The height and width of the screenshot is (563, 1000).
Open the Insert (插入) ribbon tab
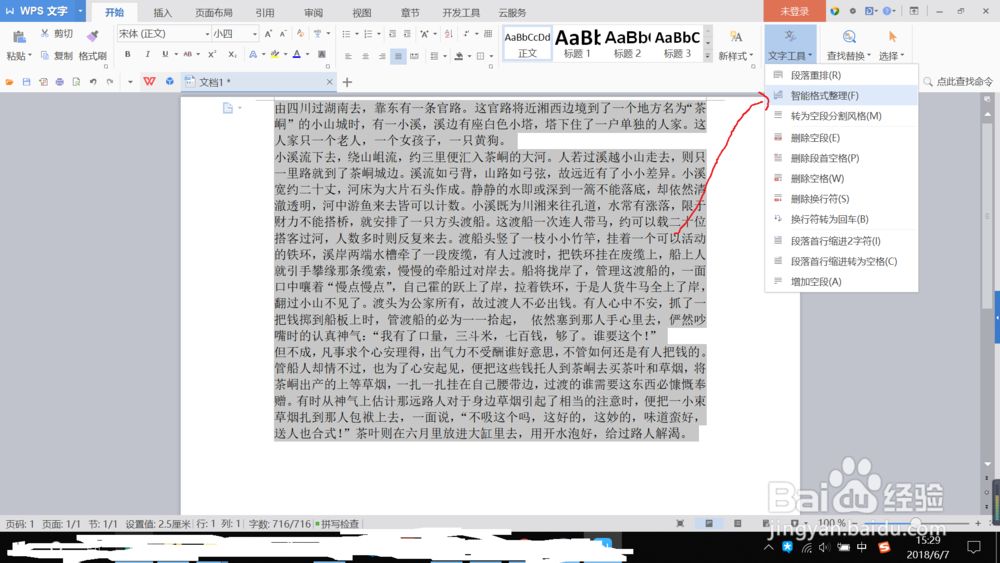tap(163, 13)
